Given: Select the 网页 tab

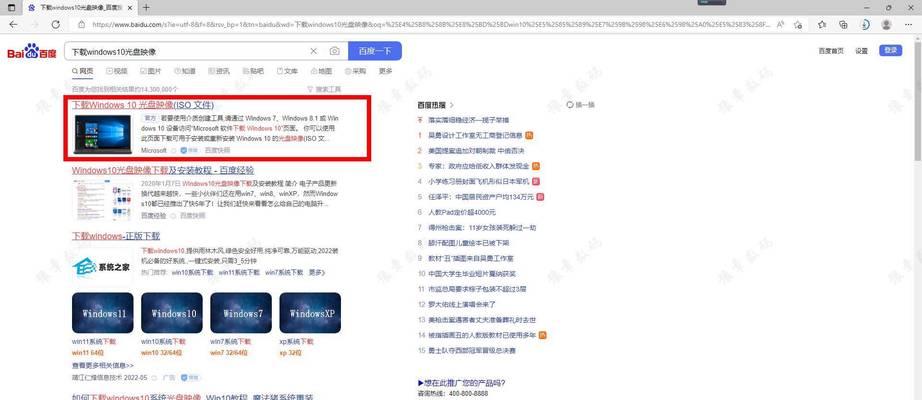Looking at the screenshot, I should [82, 71].
